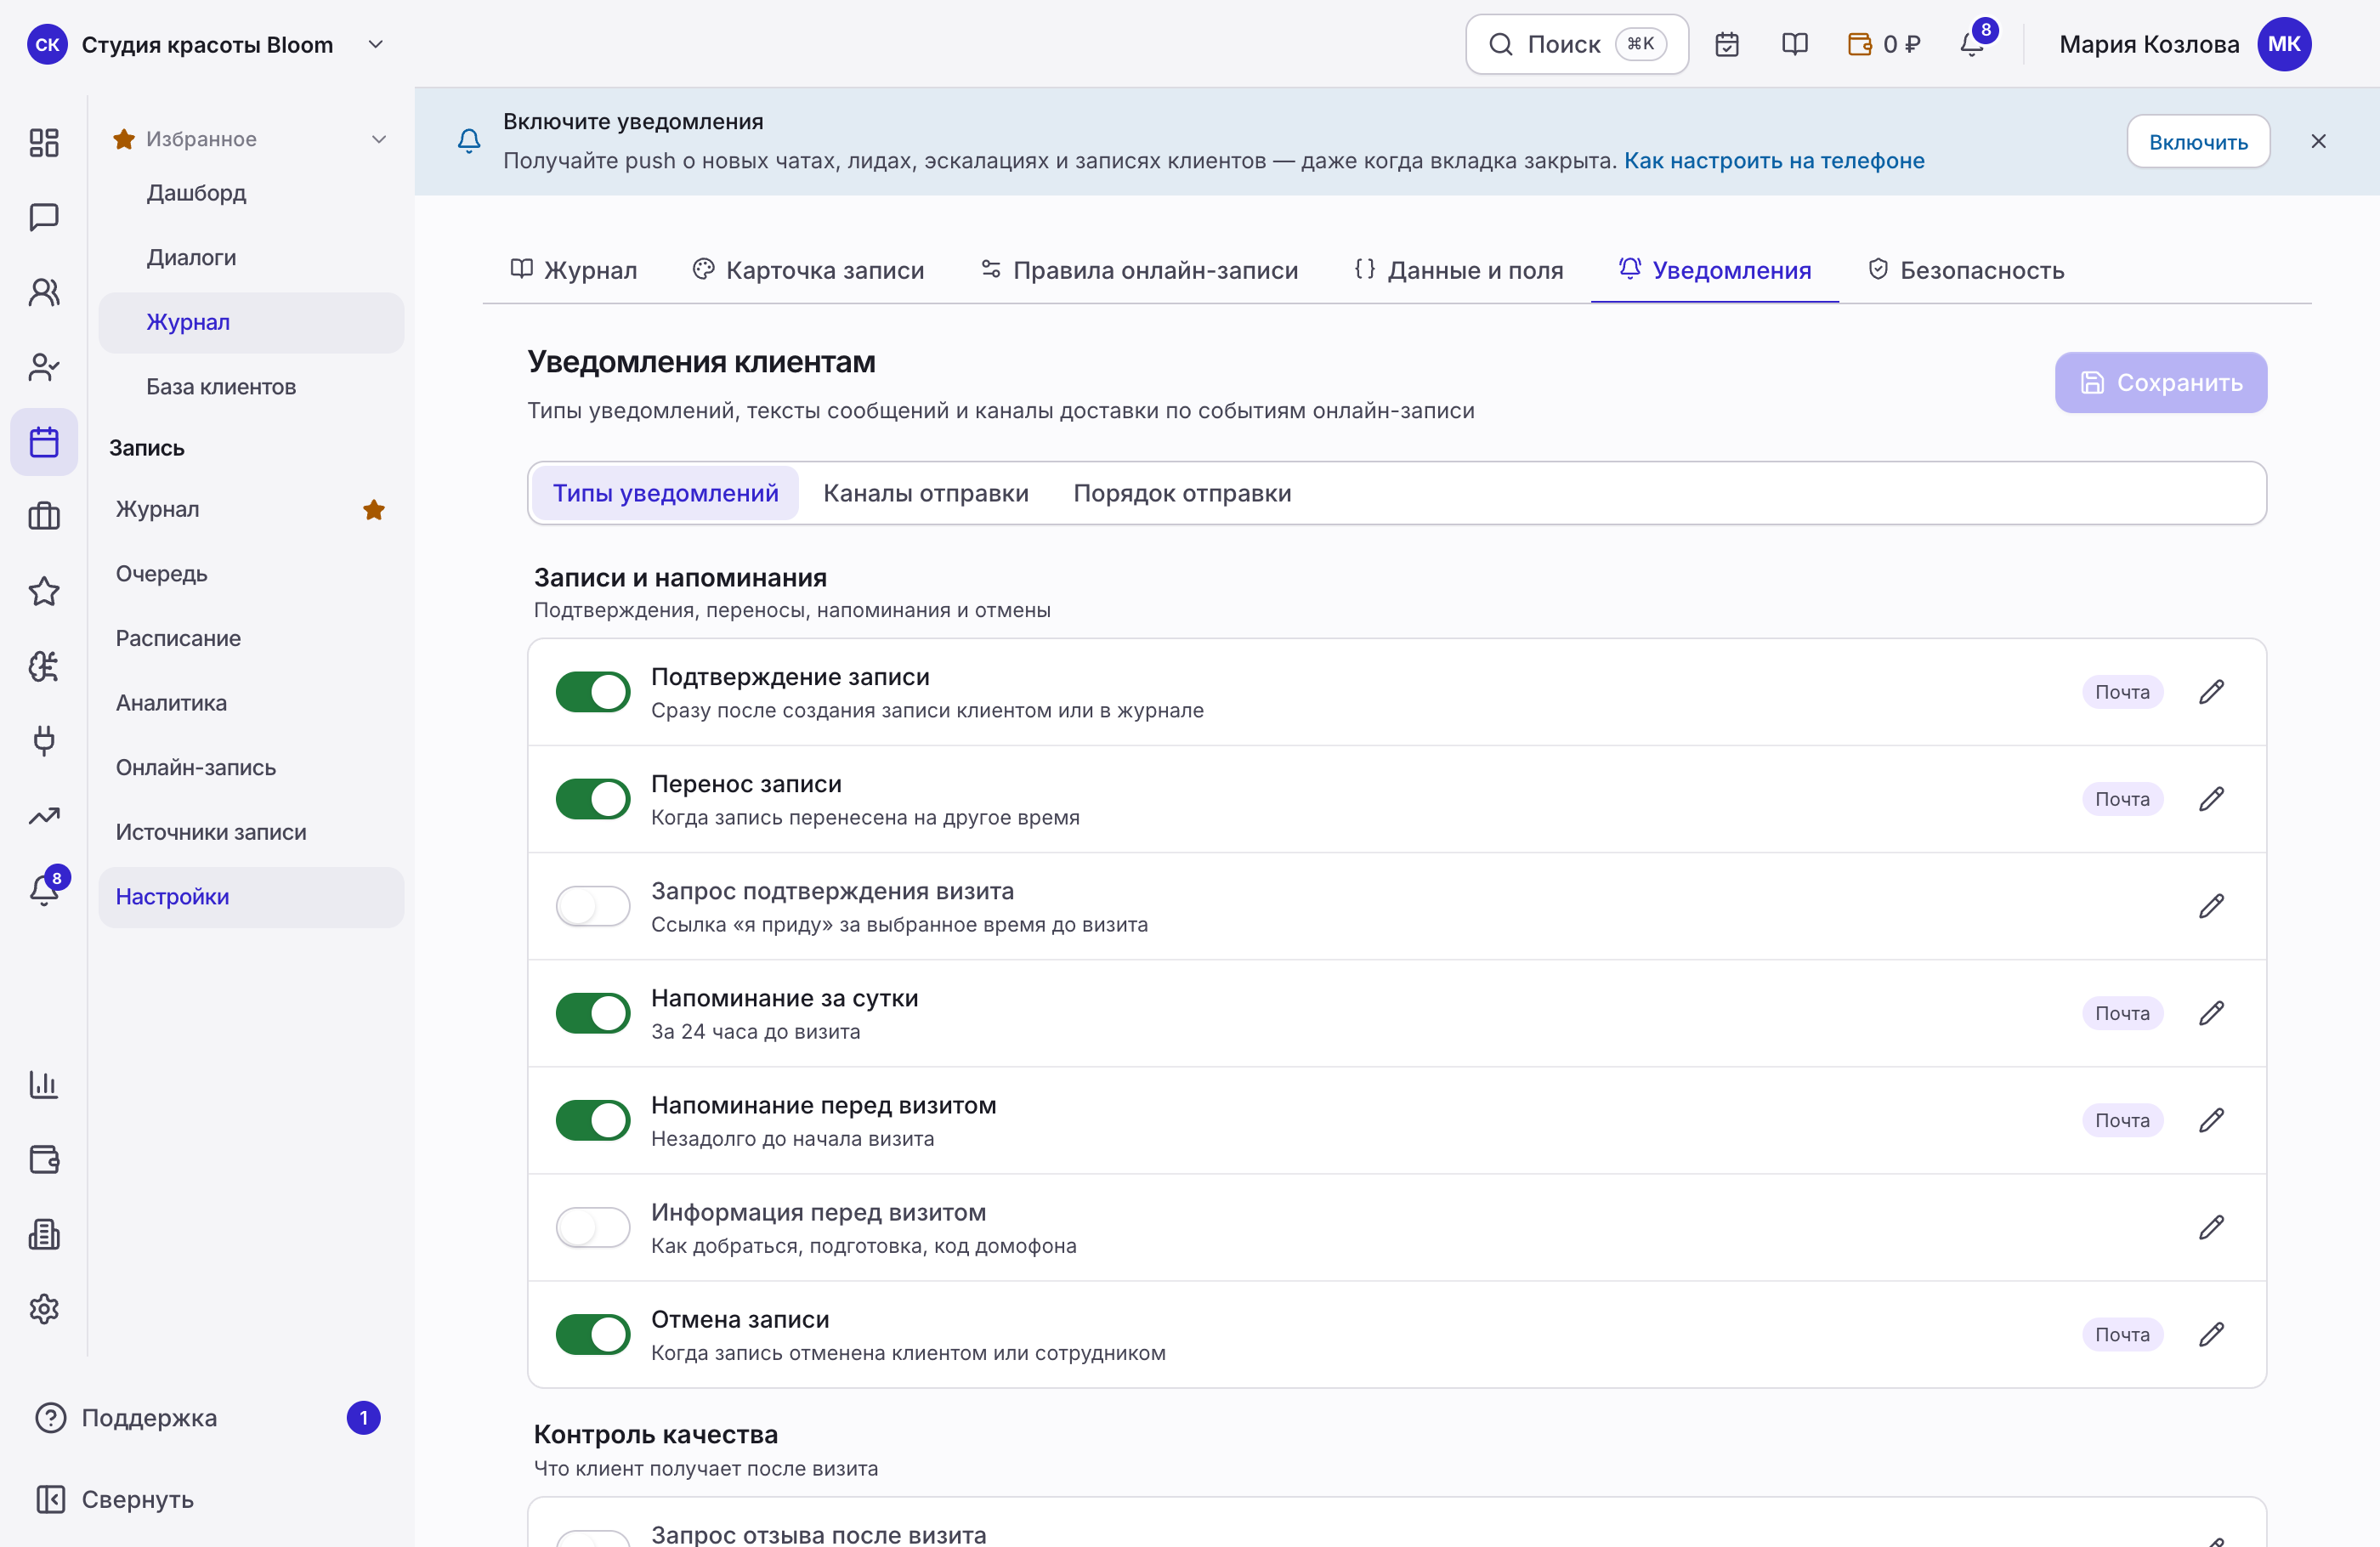This screenshot has height=1547, width=2380.
Task: Switch to Порядок отправки tab
Action: (x=1182, y=493)
